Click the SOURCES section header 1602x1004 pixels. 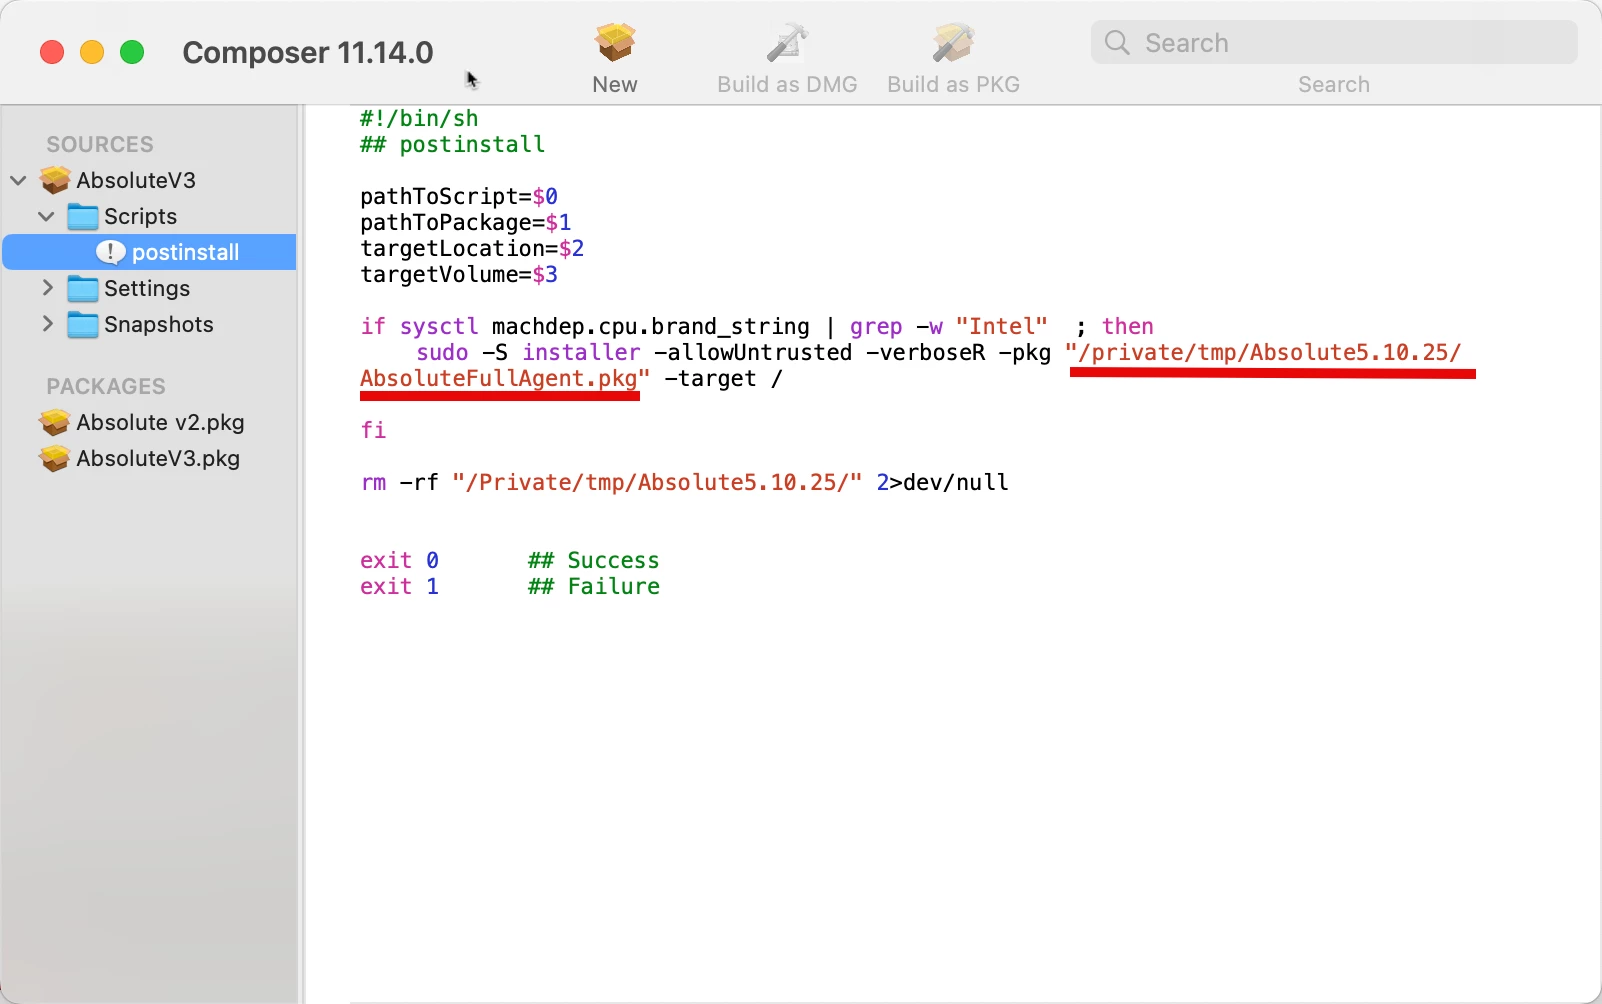[x=100, y=144]
